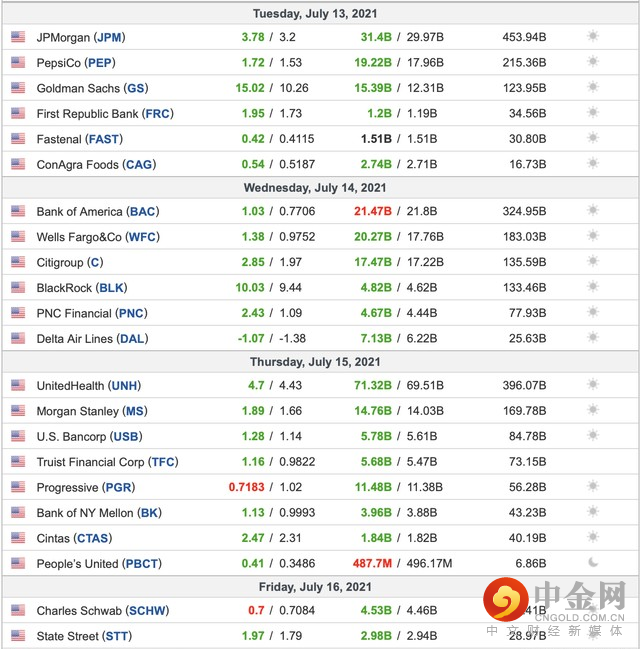Click the US flag icon beside JPMorgan

click(18, 37)
